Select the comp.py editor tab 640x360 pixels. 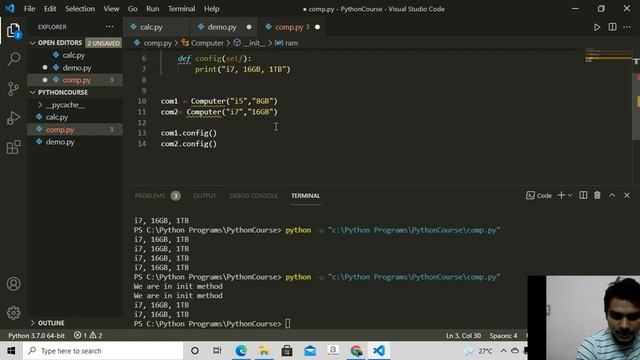pos(291,27)
